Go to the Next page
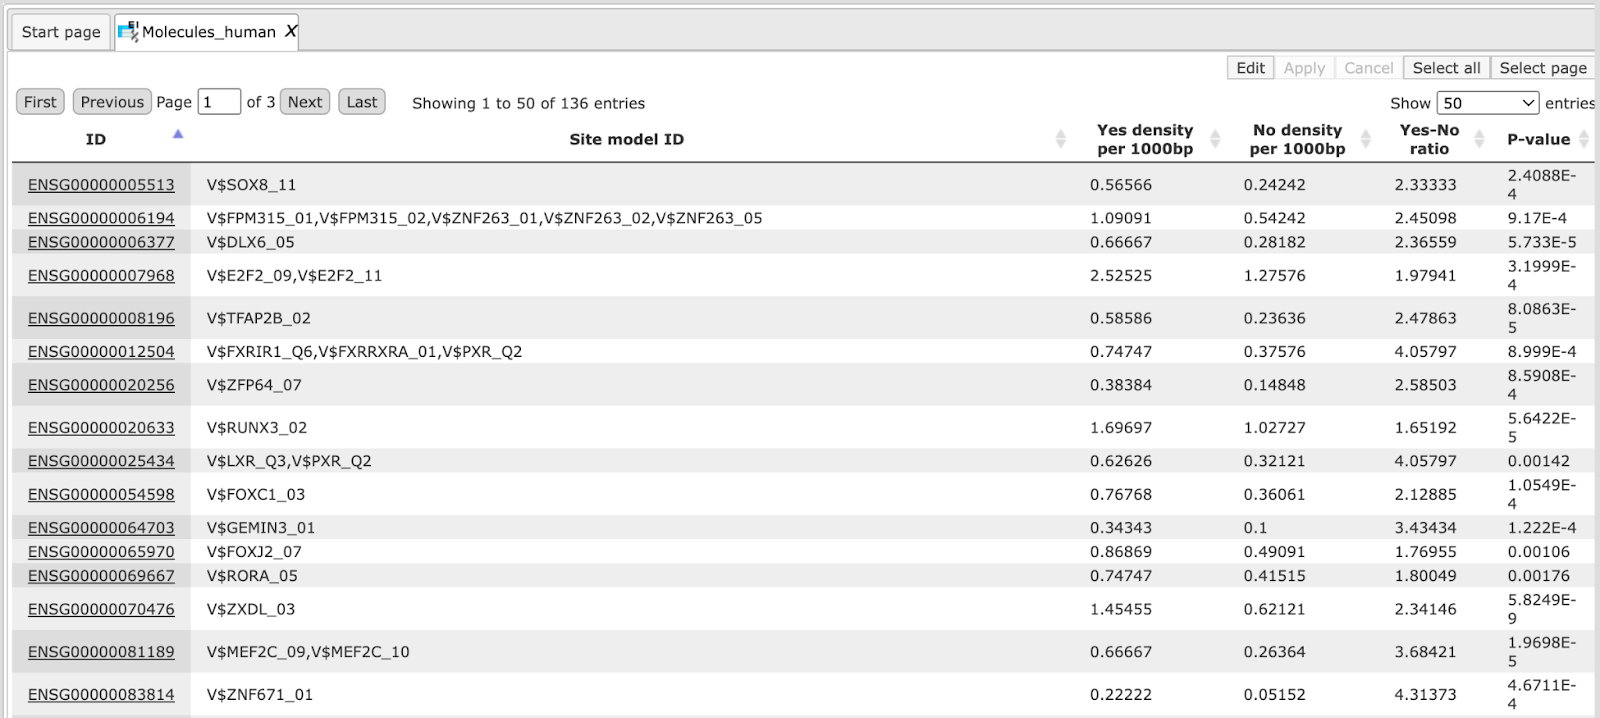 pyautogui.click(x=305, y=102)
